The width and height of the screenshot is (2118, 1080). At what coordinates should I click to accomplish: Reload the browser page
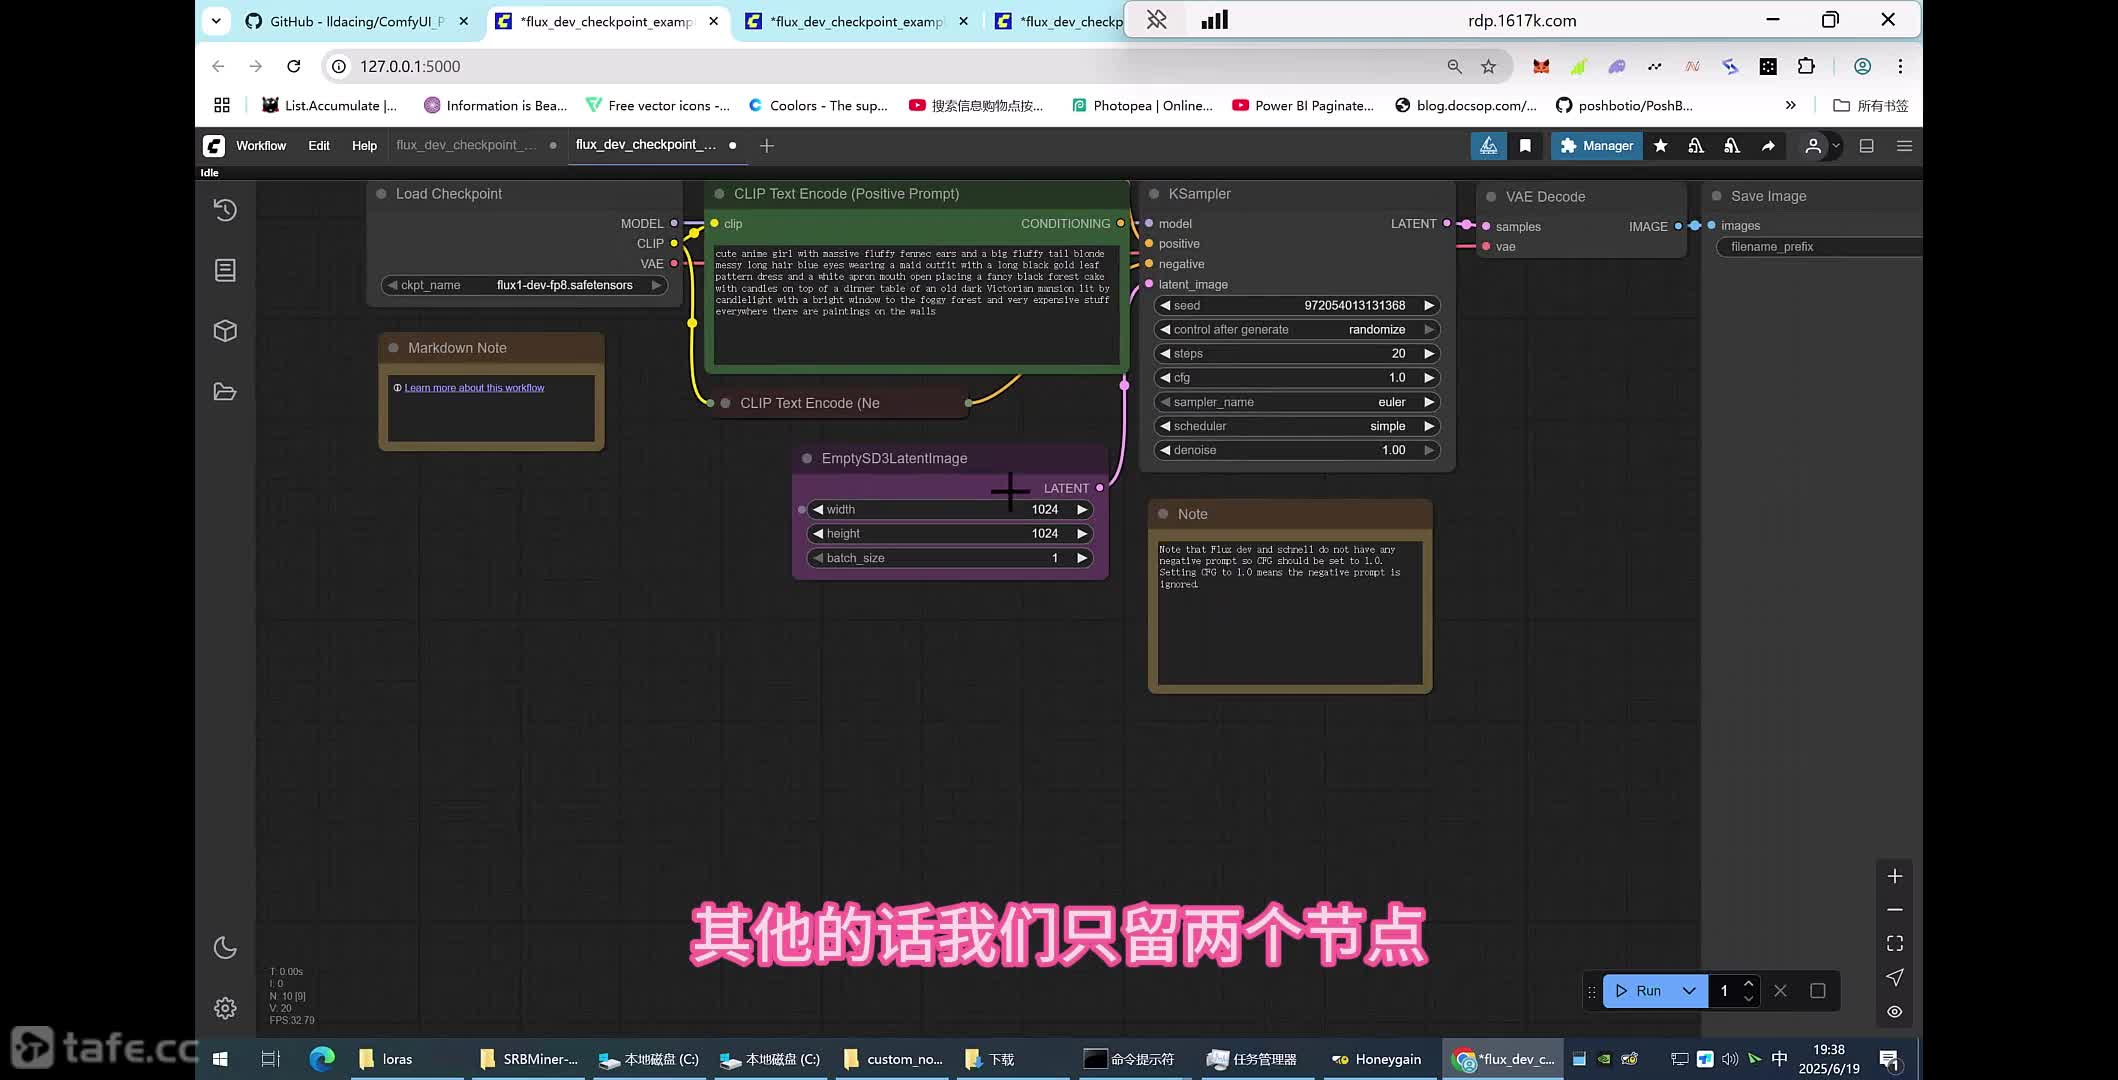click(x=294, y=66)
